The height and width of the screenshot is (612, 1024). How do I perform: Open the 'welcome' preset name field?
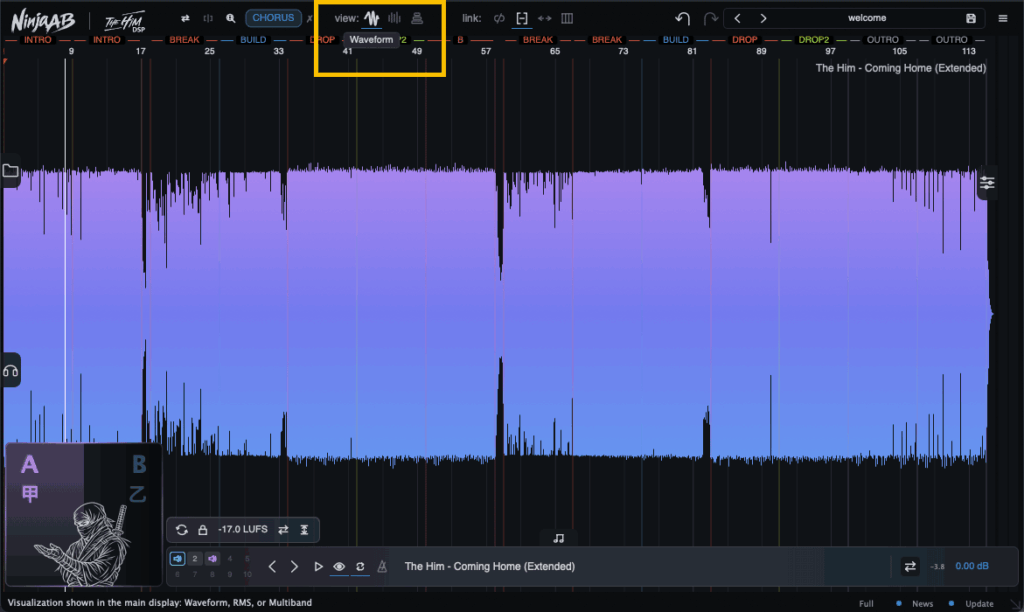coord(867,18)
